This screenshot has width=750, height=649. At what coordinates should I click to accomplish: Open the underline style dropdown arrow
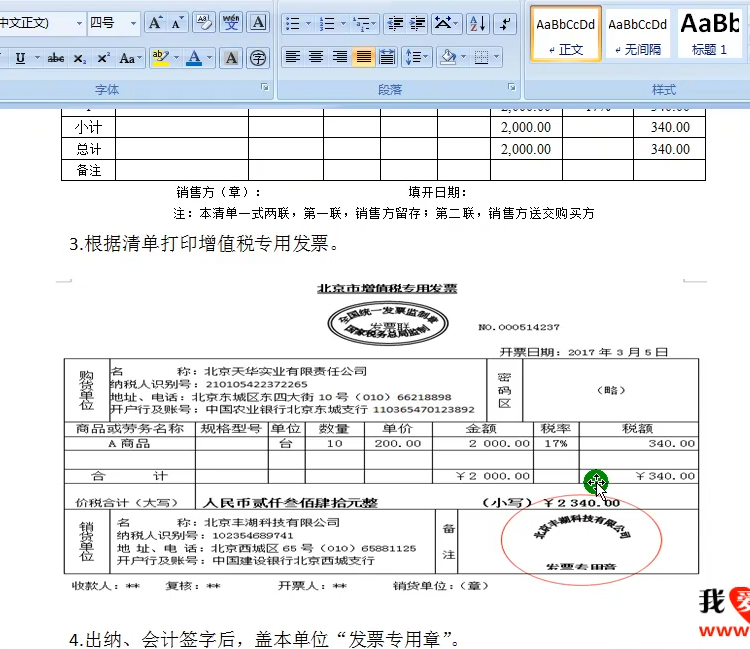[x=37, y=58]
